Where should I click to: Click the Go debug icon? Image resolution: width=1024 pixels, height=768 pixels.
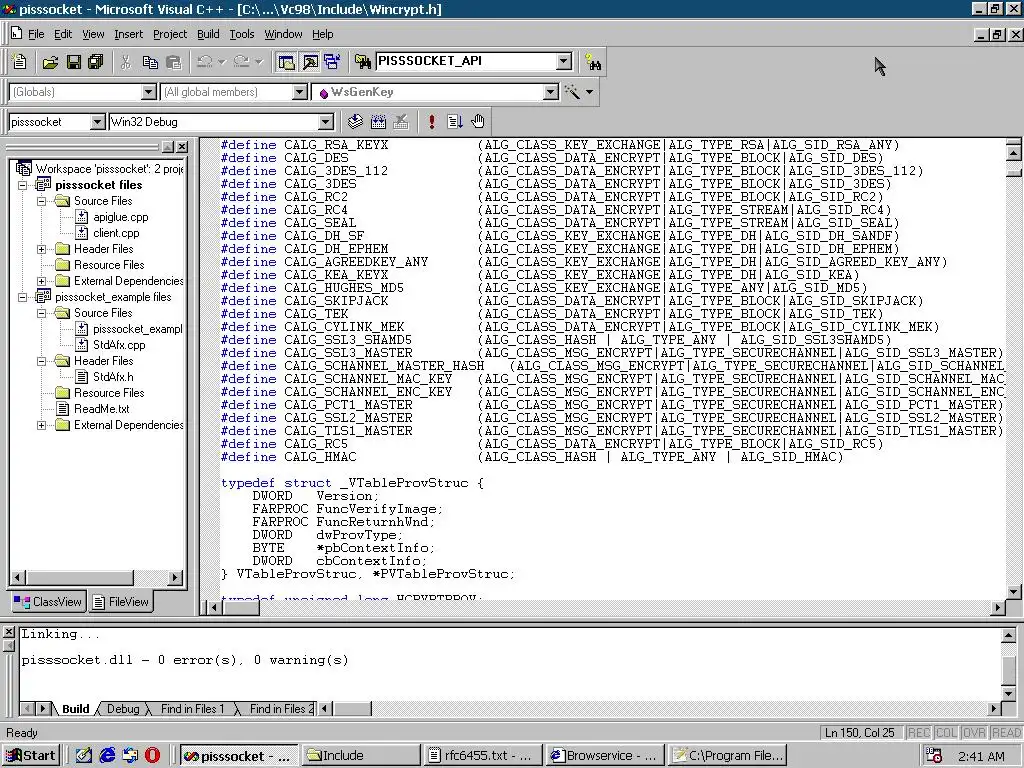455,121
